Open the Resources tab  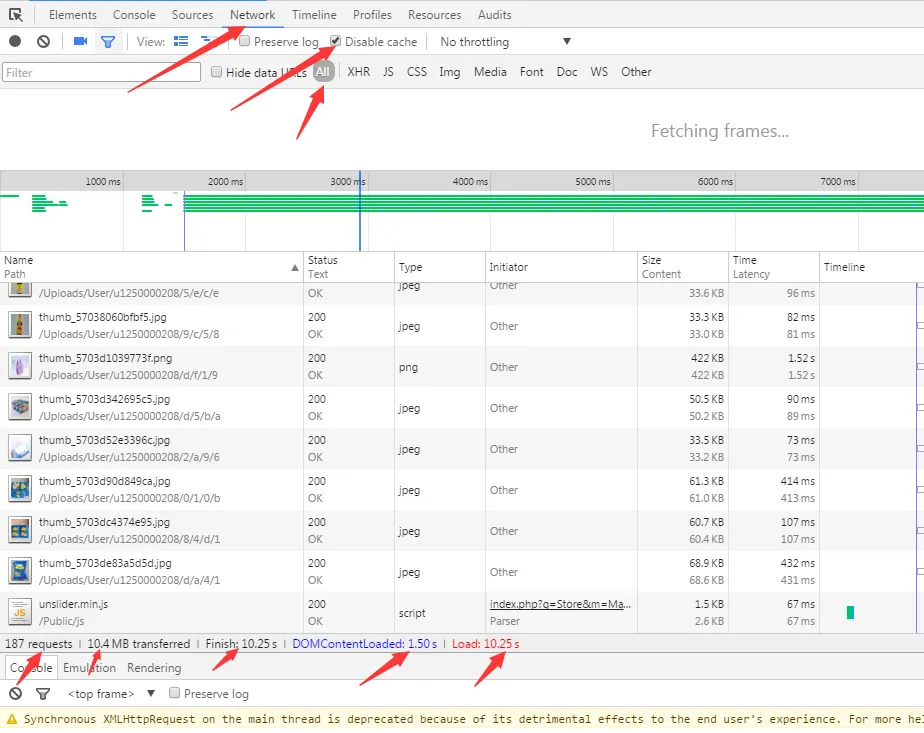click(x=435, y=15)
